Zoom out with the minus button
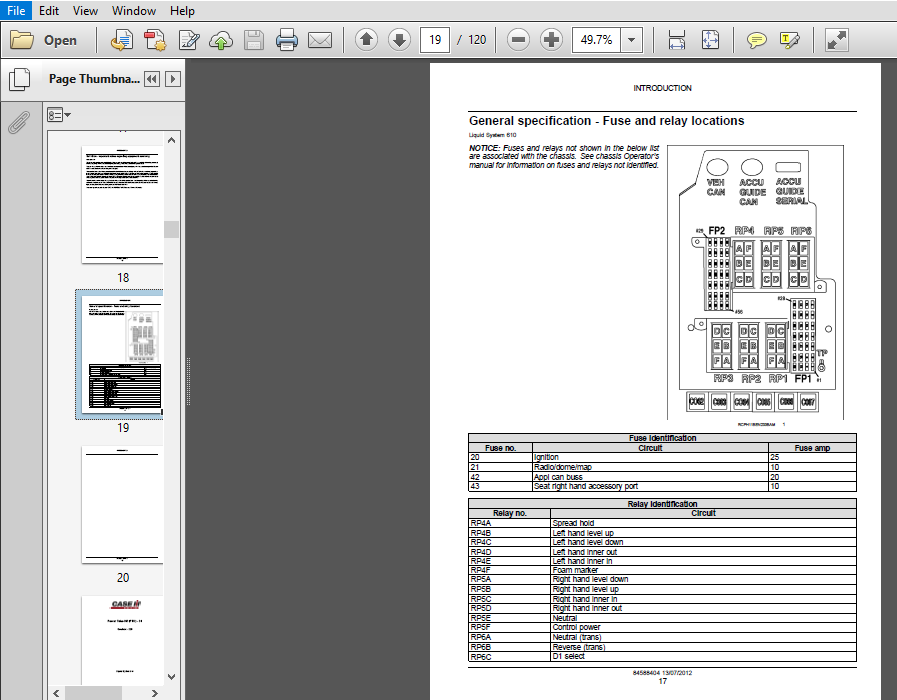Image resolution: width=897 pixels, height=700 pixels. point(518,40)
